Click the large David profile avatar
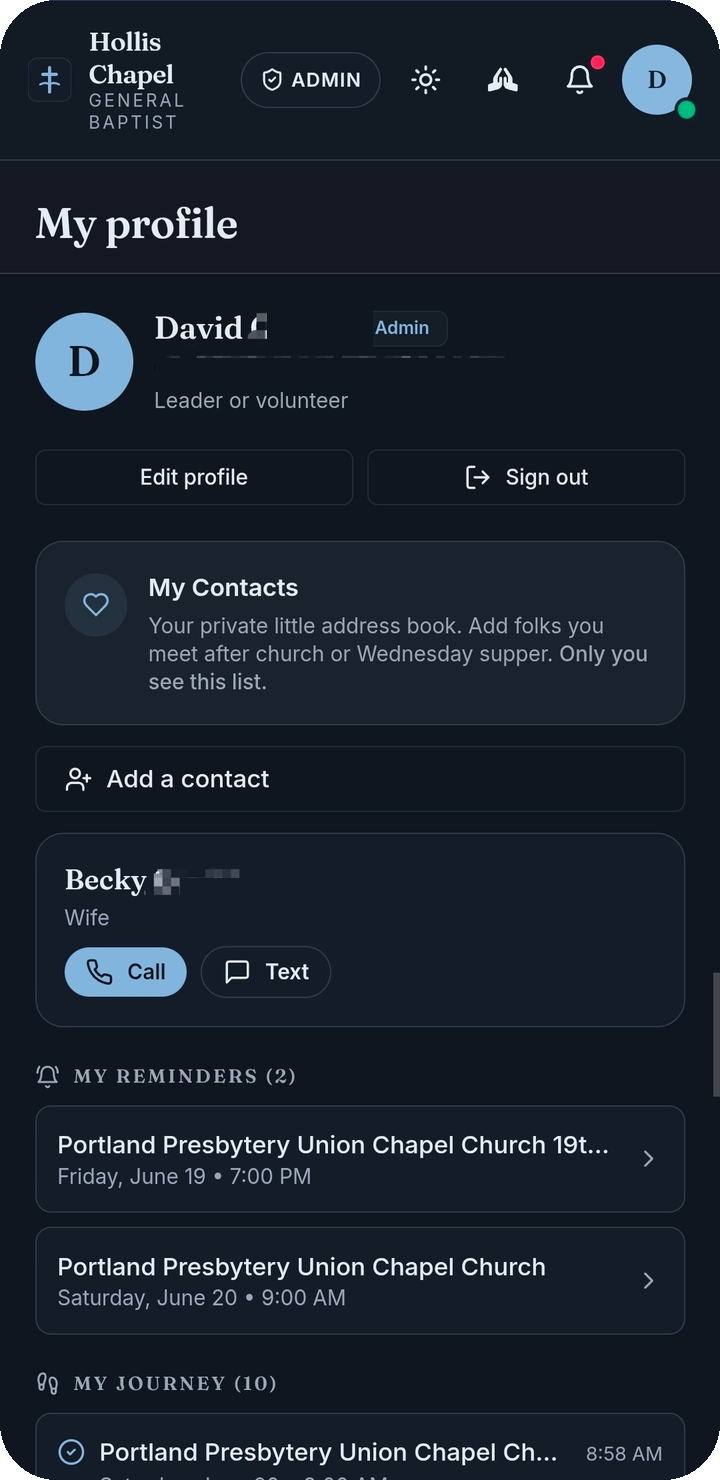The width and height of the screenshot is (720, 1480). point(84,362)
